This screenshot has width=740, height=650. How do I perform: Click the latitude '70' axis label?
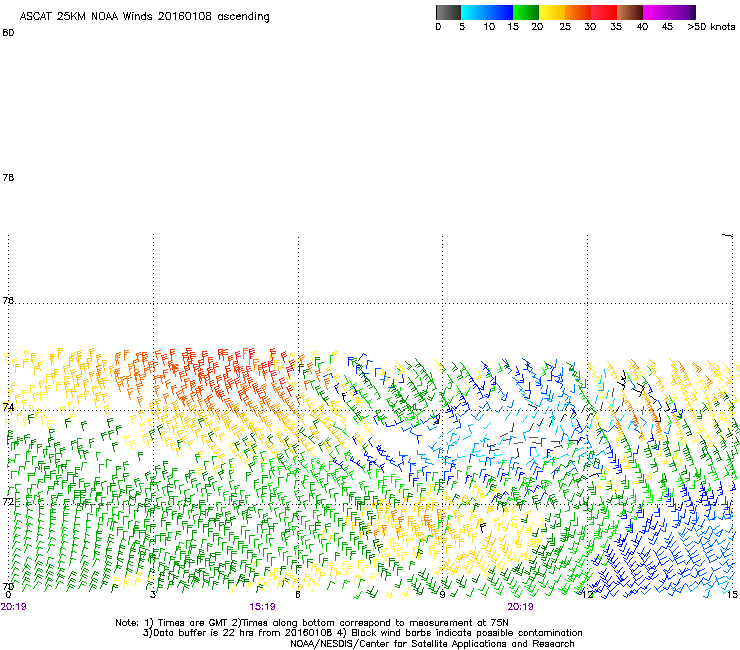(8, 587)
